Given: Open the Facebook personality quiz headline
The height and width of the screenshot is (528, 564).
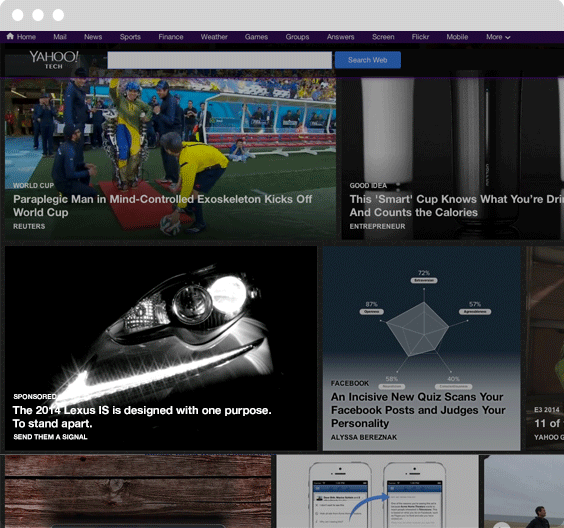Looking at the screenshot, I should pos(418,410).
